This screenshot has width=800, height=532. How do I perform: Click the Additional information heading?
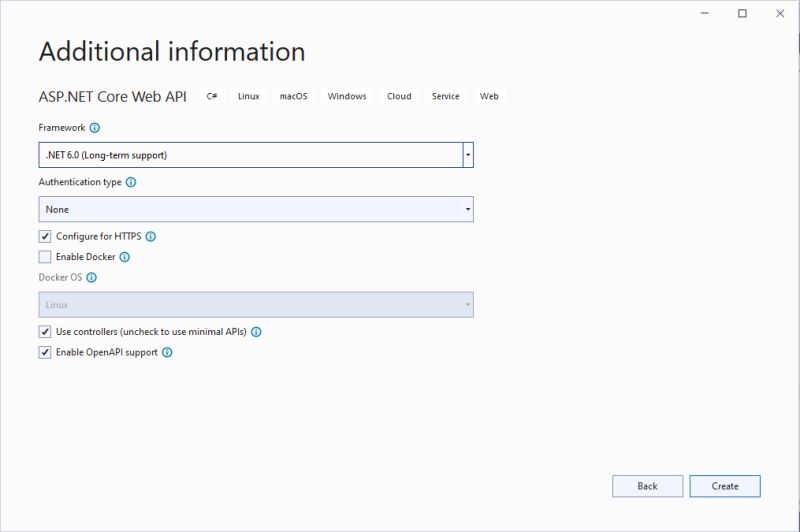click(x=172, y=52)
